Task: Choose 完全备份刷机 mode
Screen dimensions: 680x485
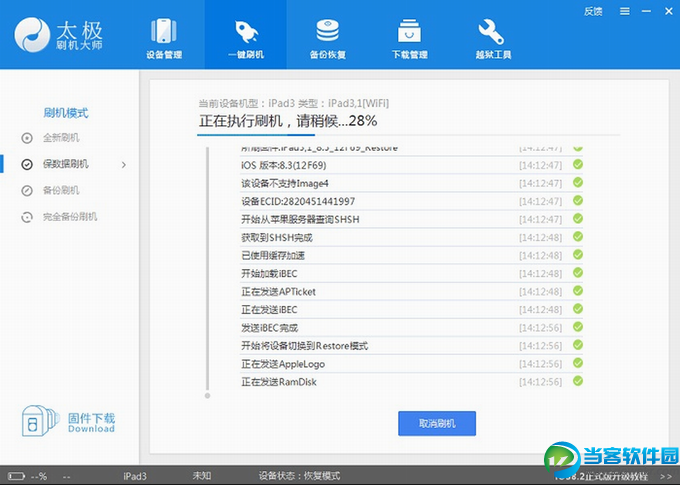Action: pos(69,216)
